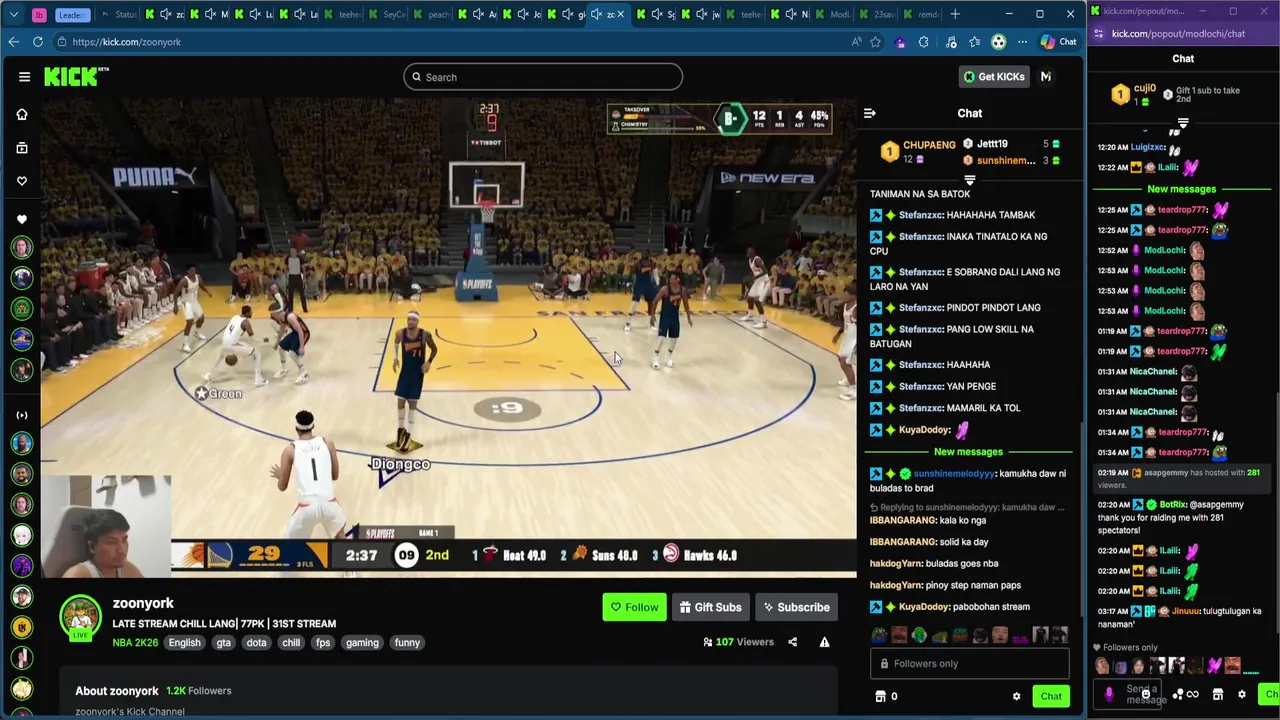Open the first avatar in following sidebar
1280x720 pixels.
coord(21,248)
